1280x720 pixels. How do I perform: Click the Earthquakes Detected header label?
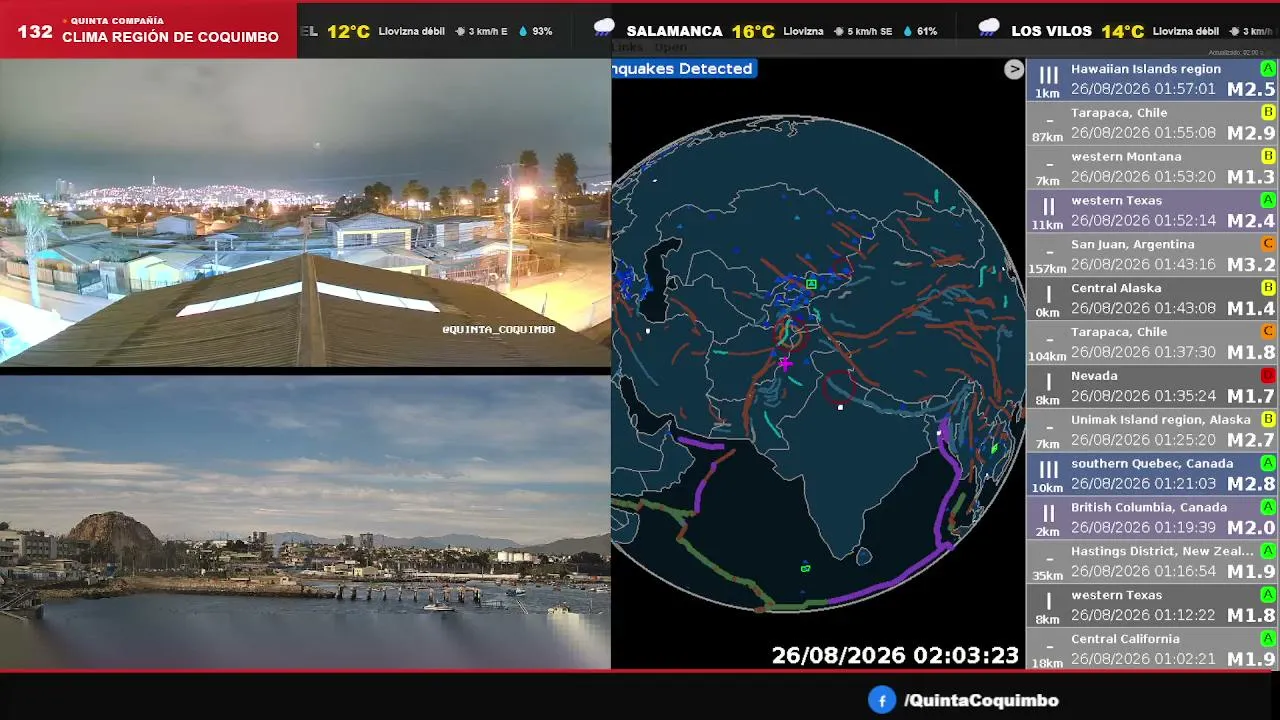683,69
